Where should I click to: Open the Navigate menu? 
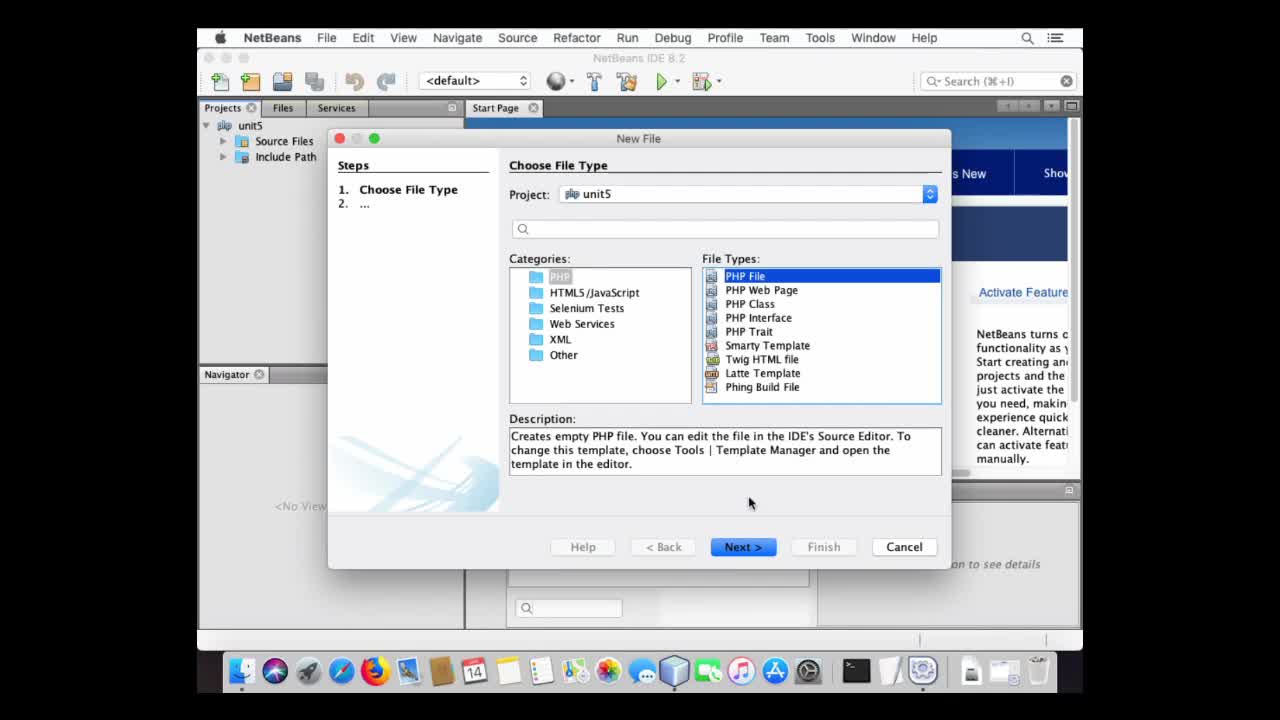[457, 38]
